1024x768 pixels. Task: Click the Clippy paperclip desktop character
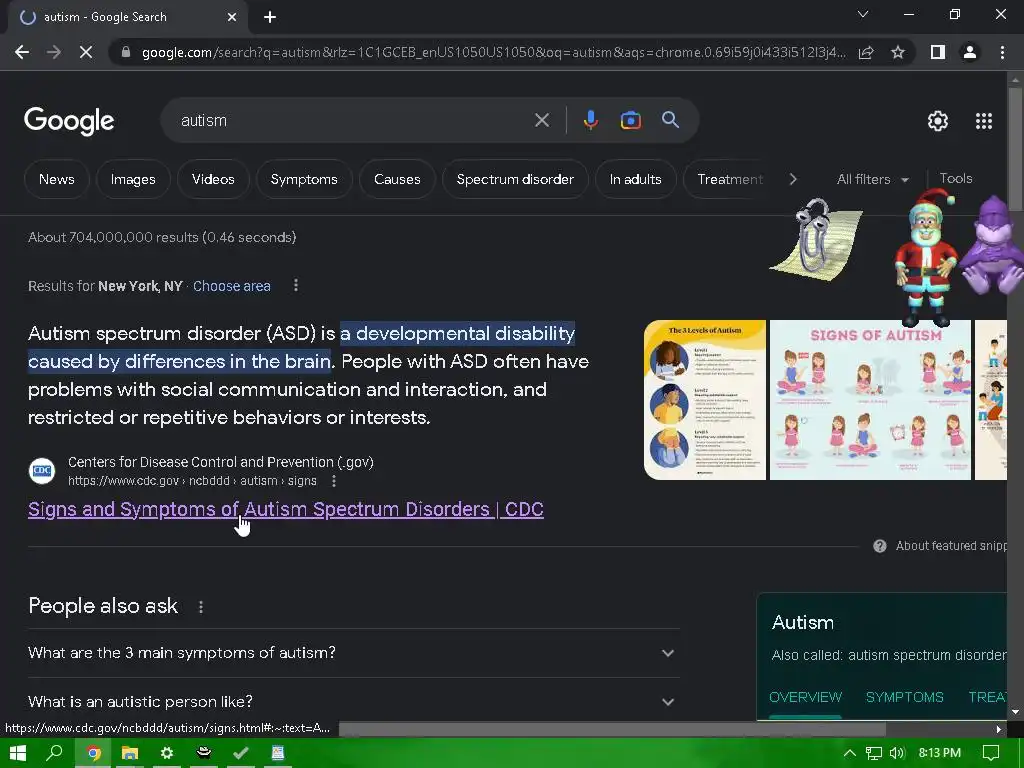point(816,239)
